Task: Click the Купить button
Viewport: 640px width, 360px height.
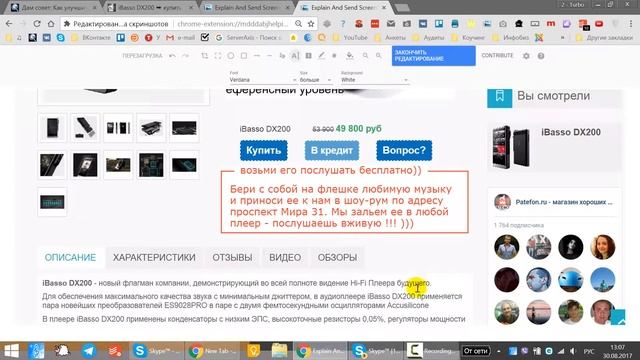Action: 264,150
